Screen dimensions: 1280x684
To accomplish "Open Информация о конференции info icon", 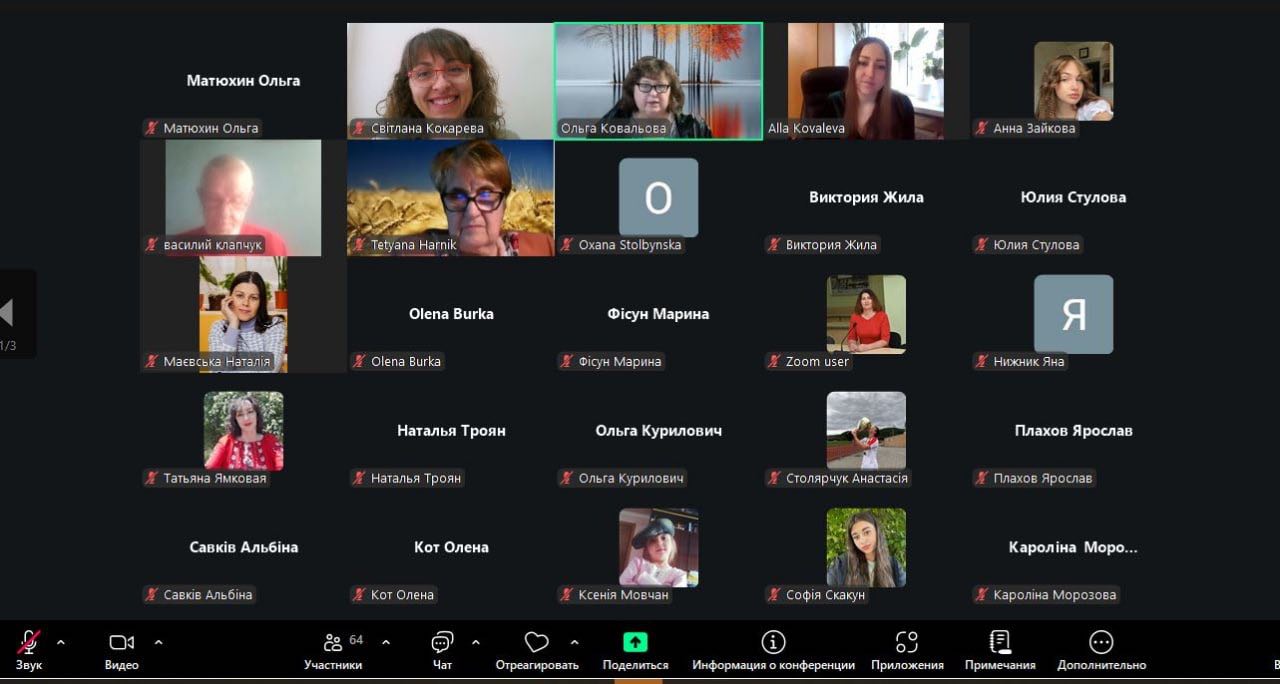I will pos(773,642).
